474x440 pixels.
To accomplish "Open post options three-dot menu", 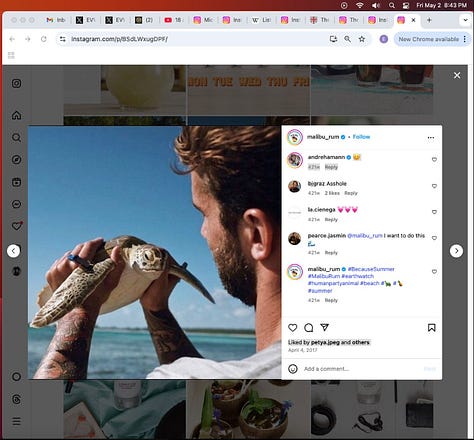I will [x=431, y=137].
